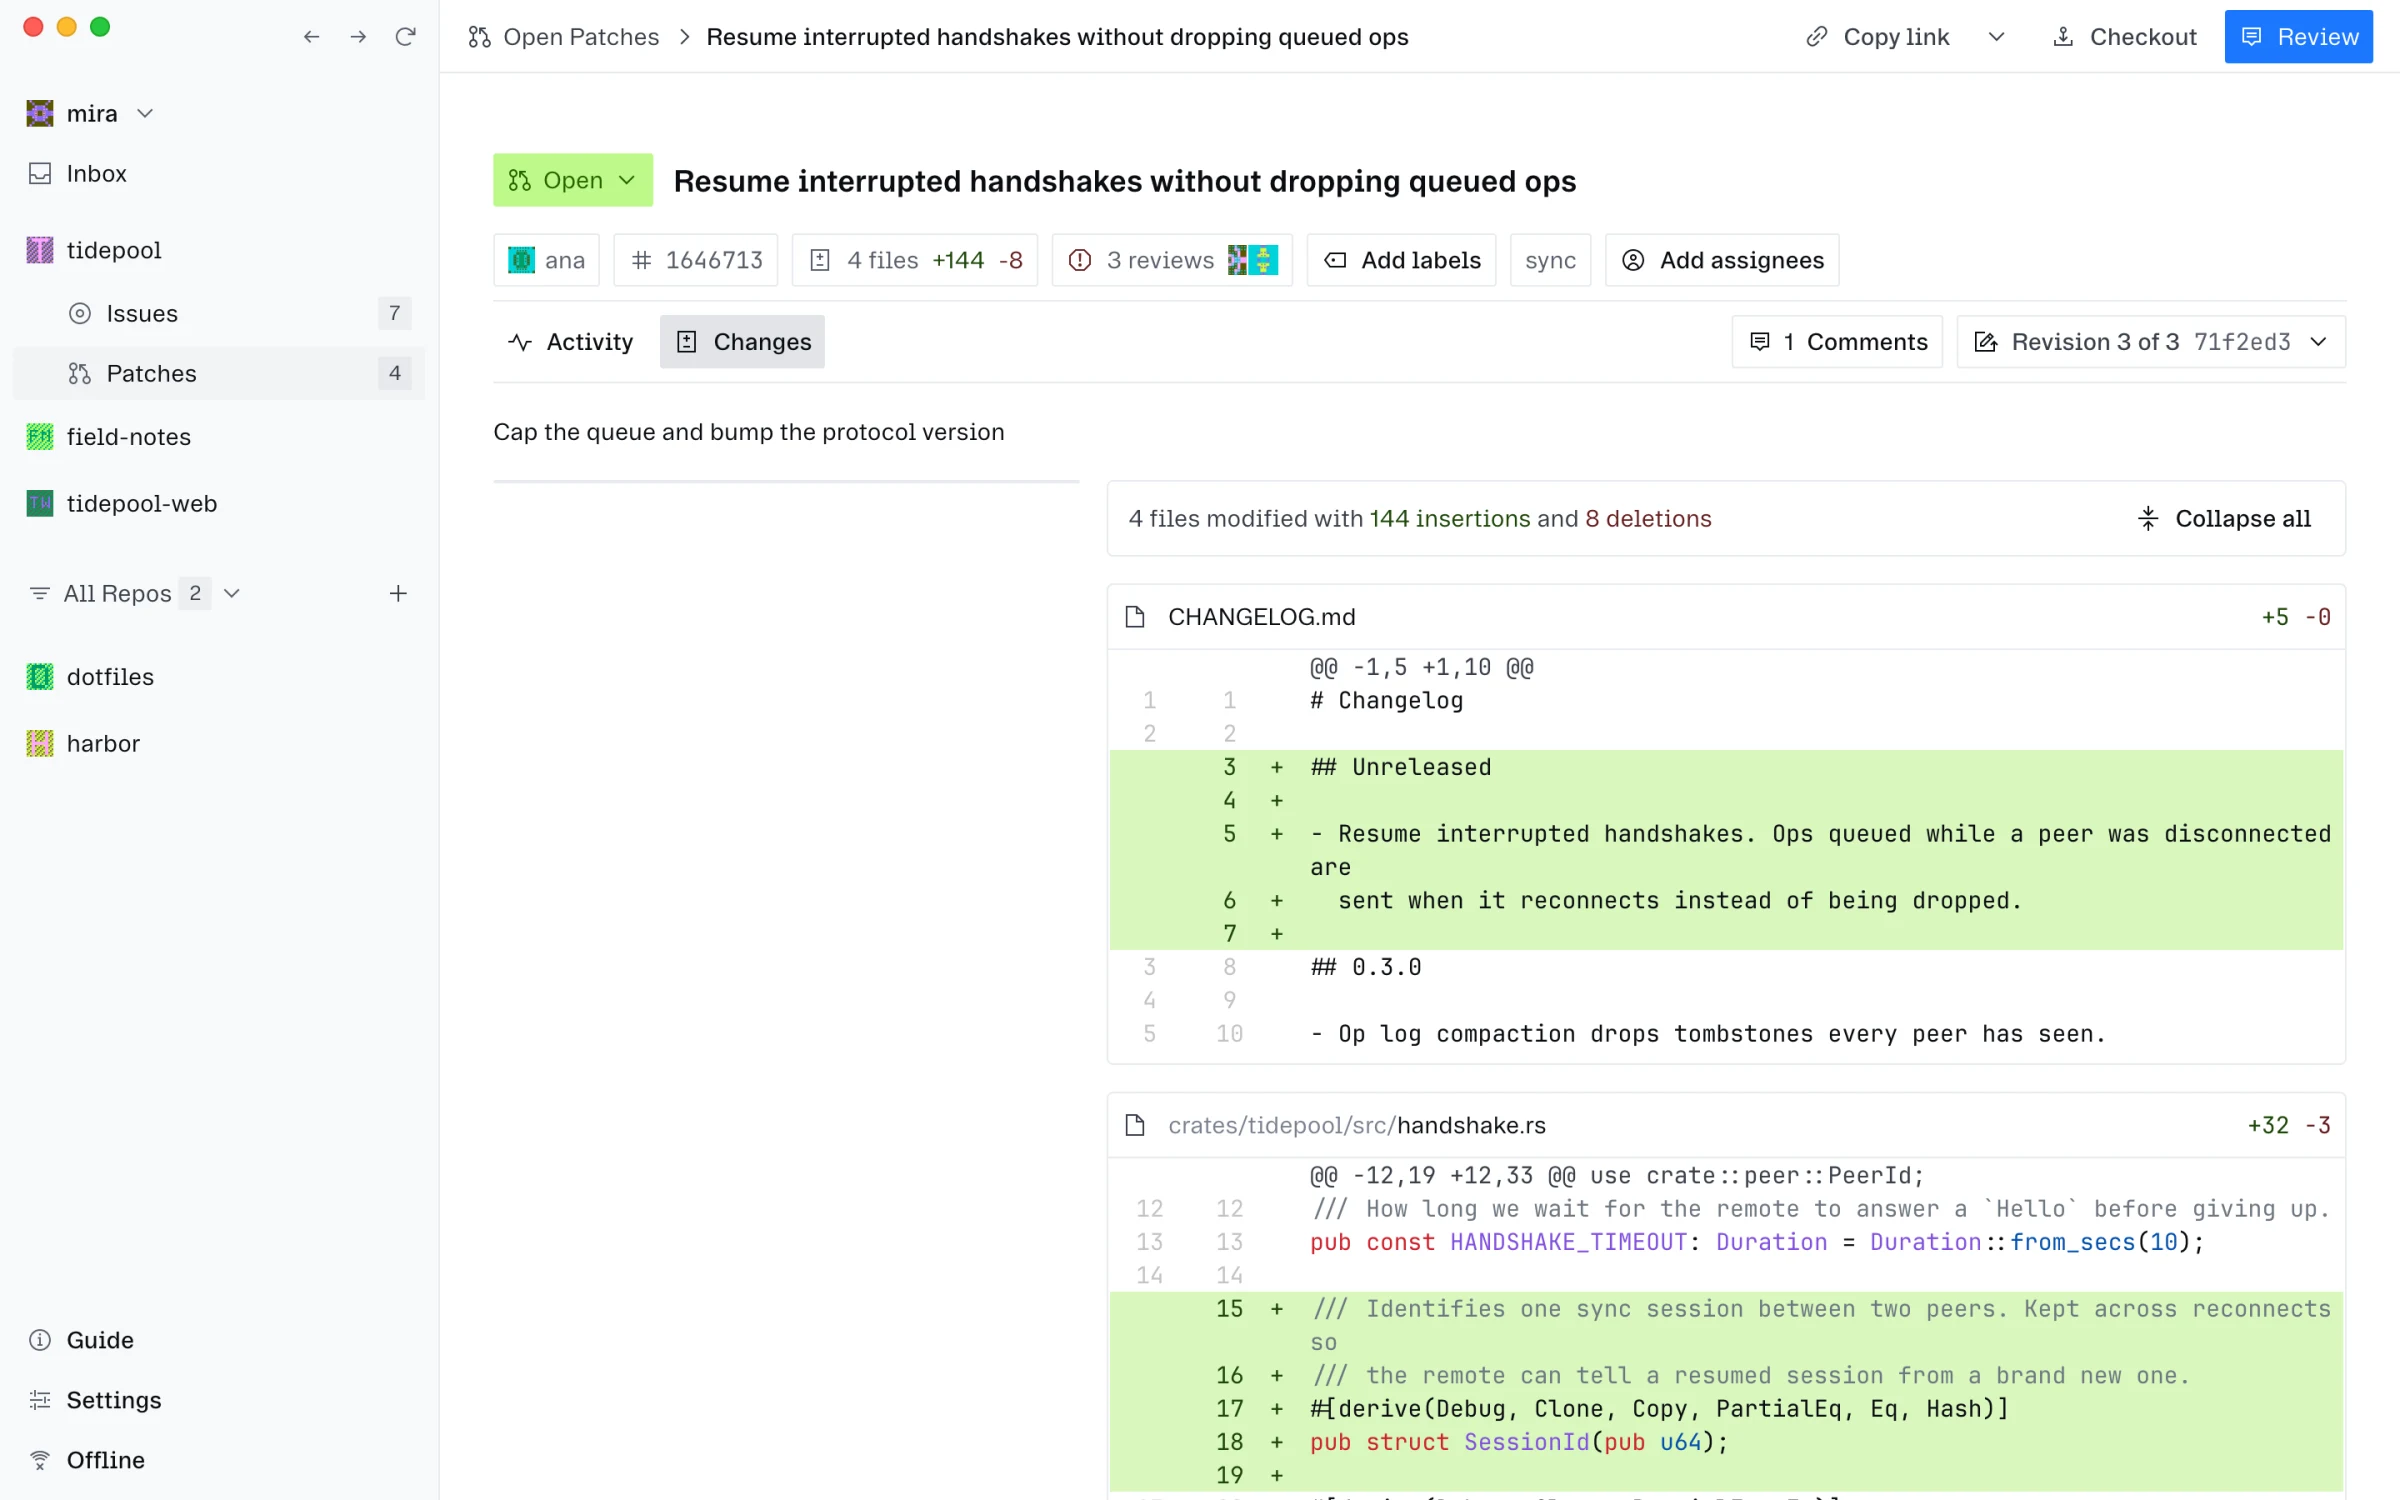
Task: Expand the mira account chevron
Action: click(145, 113)
